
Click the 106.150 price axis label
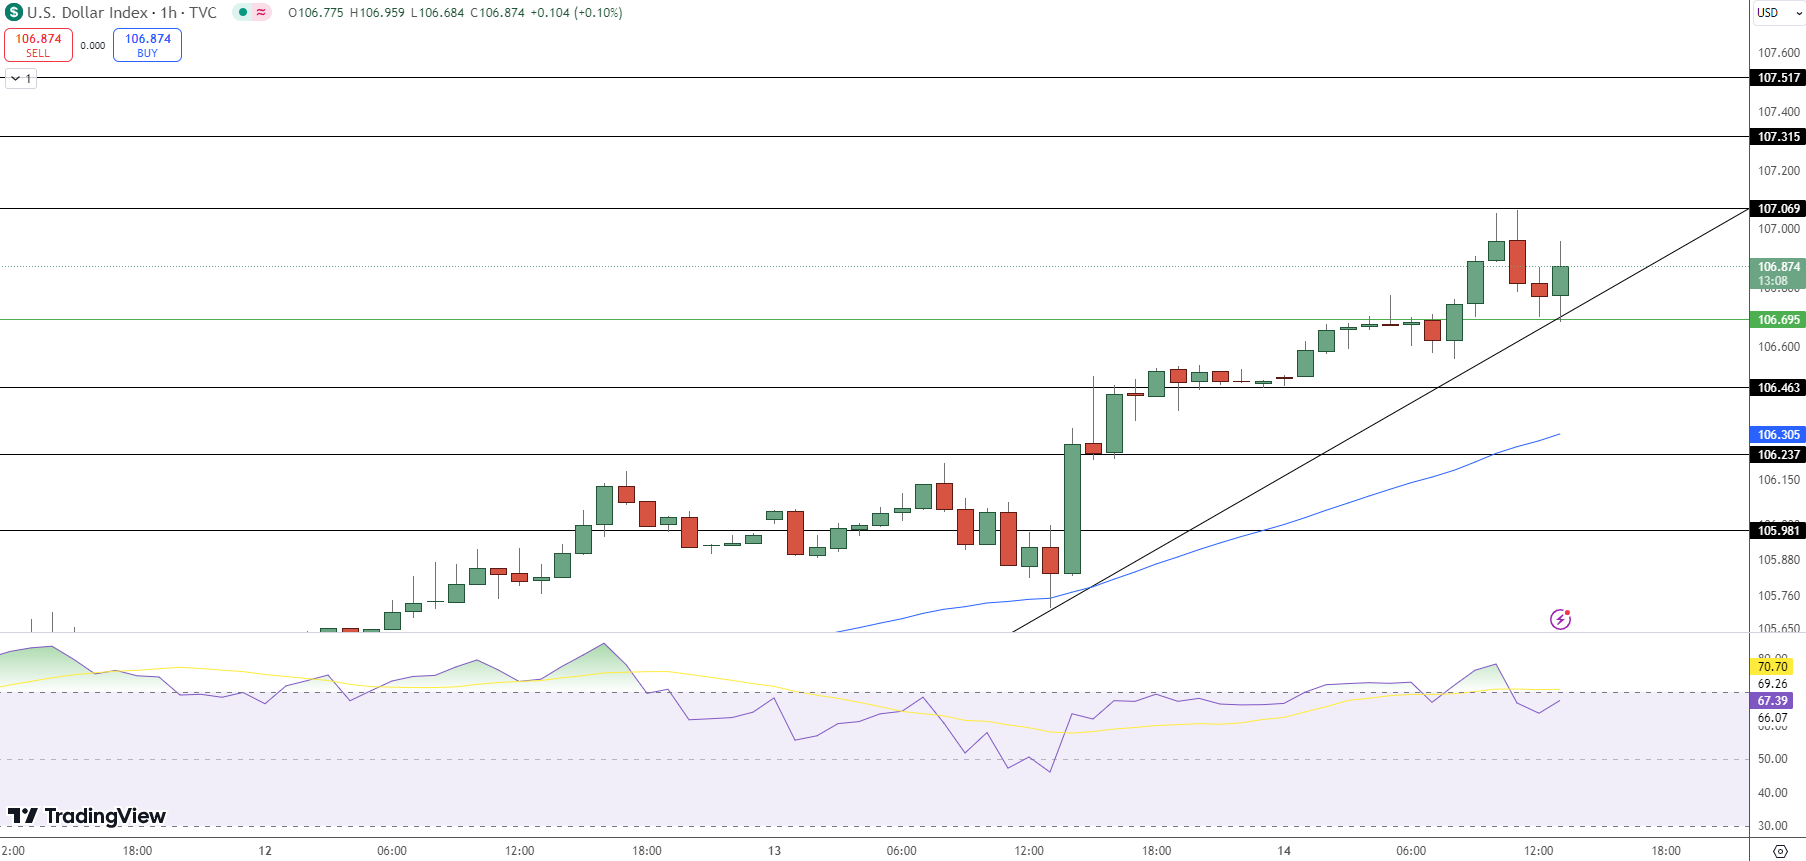click(x=1779, y=480)
